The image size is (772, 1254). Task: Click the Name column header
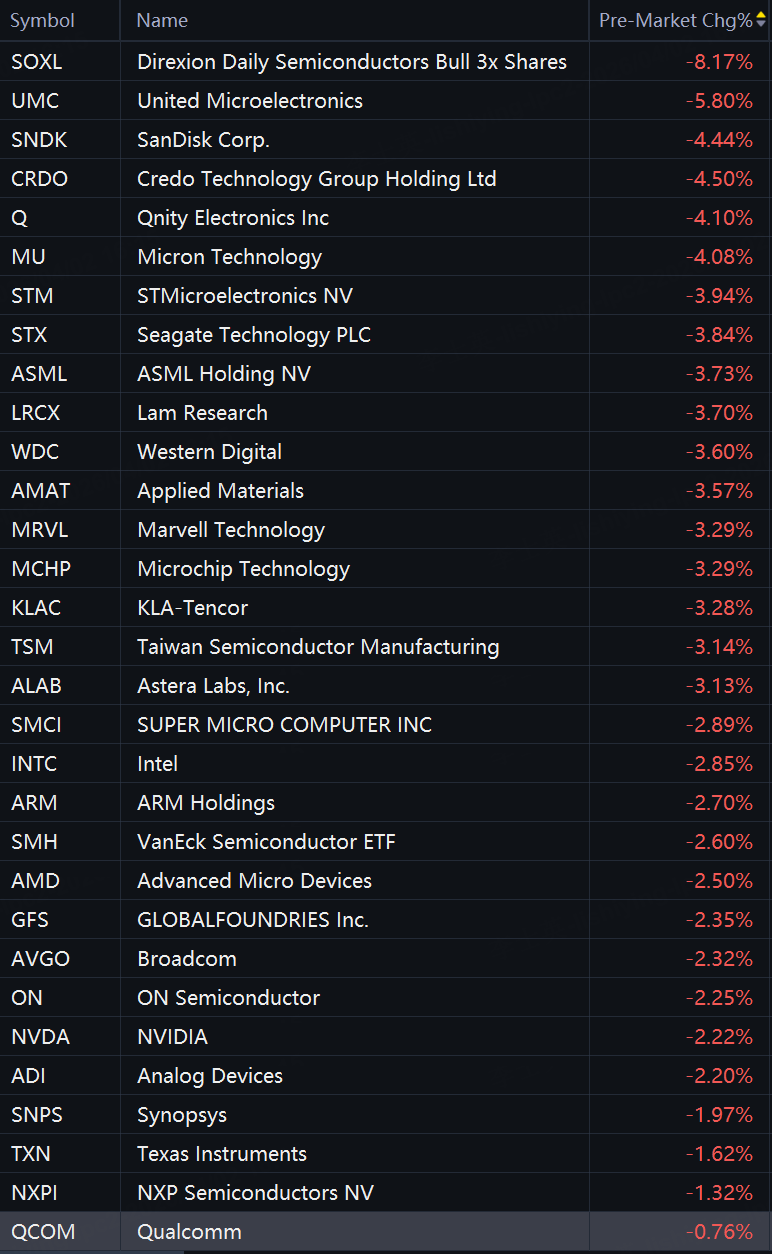pyautogui.click(x=162, y=20)
